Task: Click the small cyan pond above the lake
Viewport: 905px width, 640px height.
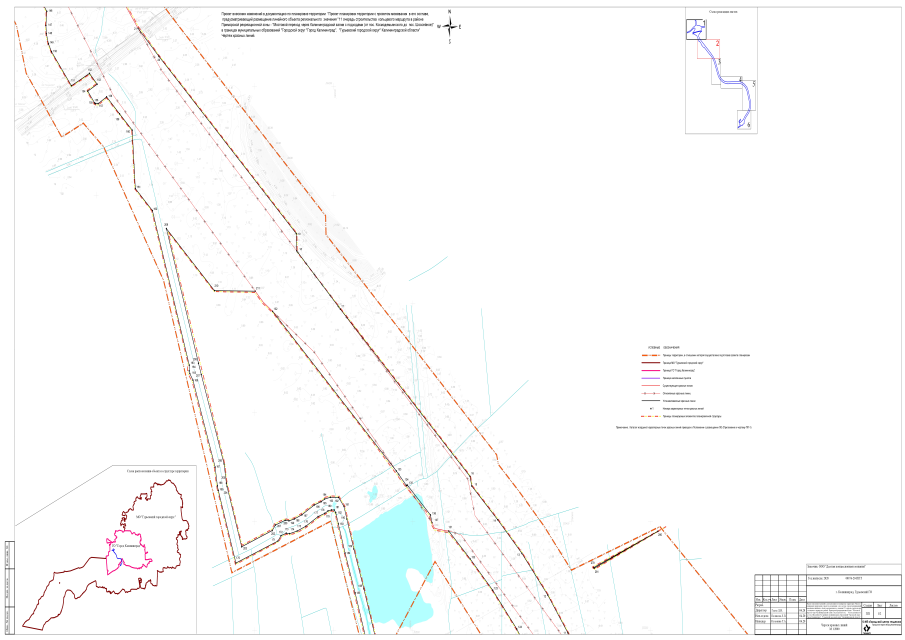Action: (372, 491)
